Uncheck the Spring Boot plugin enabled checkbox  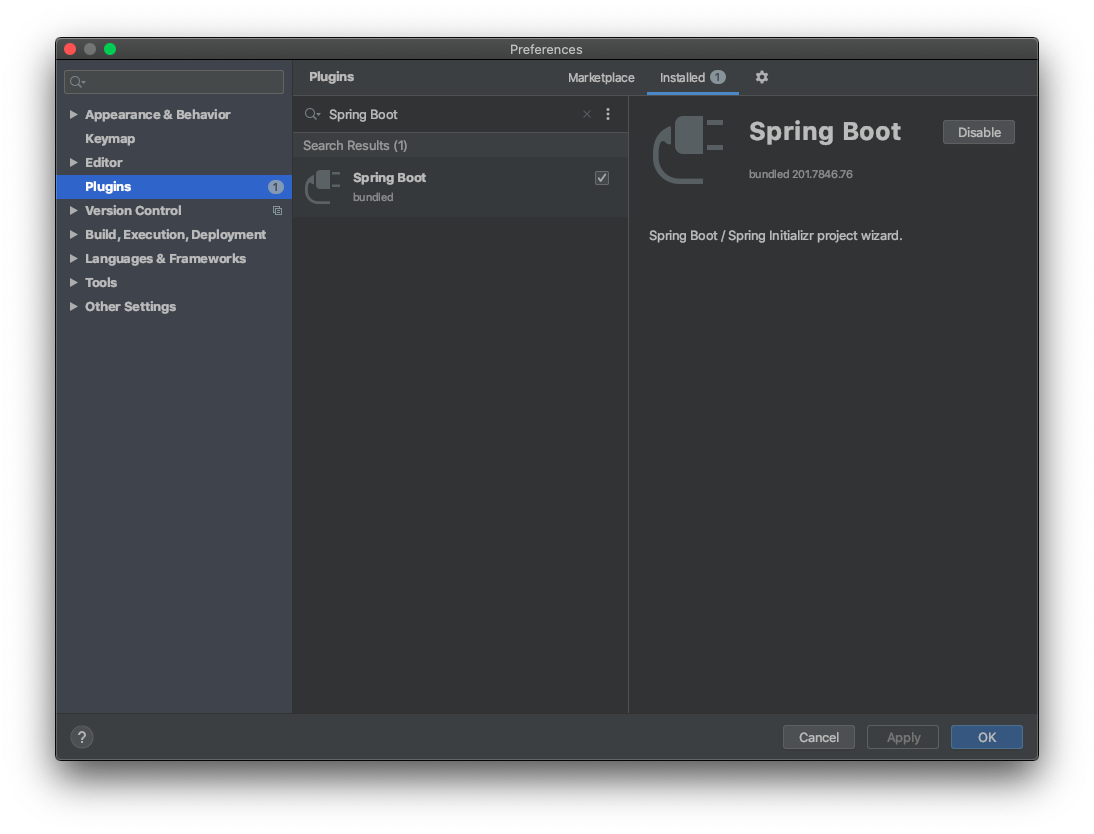tap(601, 178)
